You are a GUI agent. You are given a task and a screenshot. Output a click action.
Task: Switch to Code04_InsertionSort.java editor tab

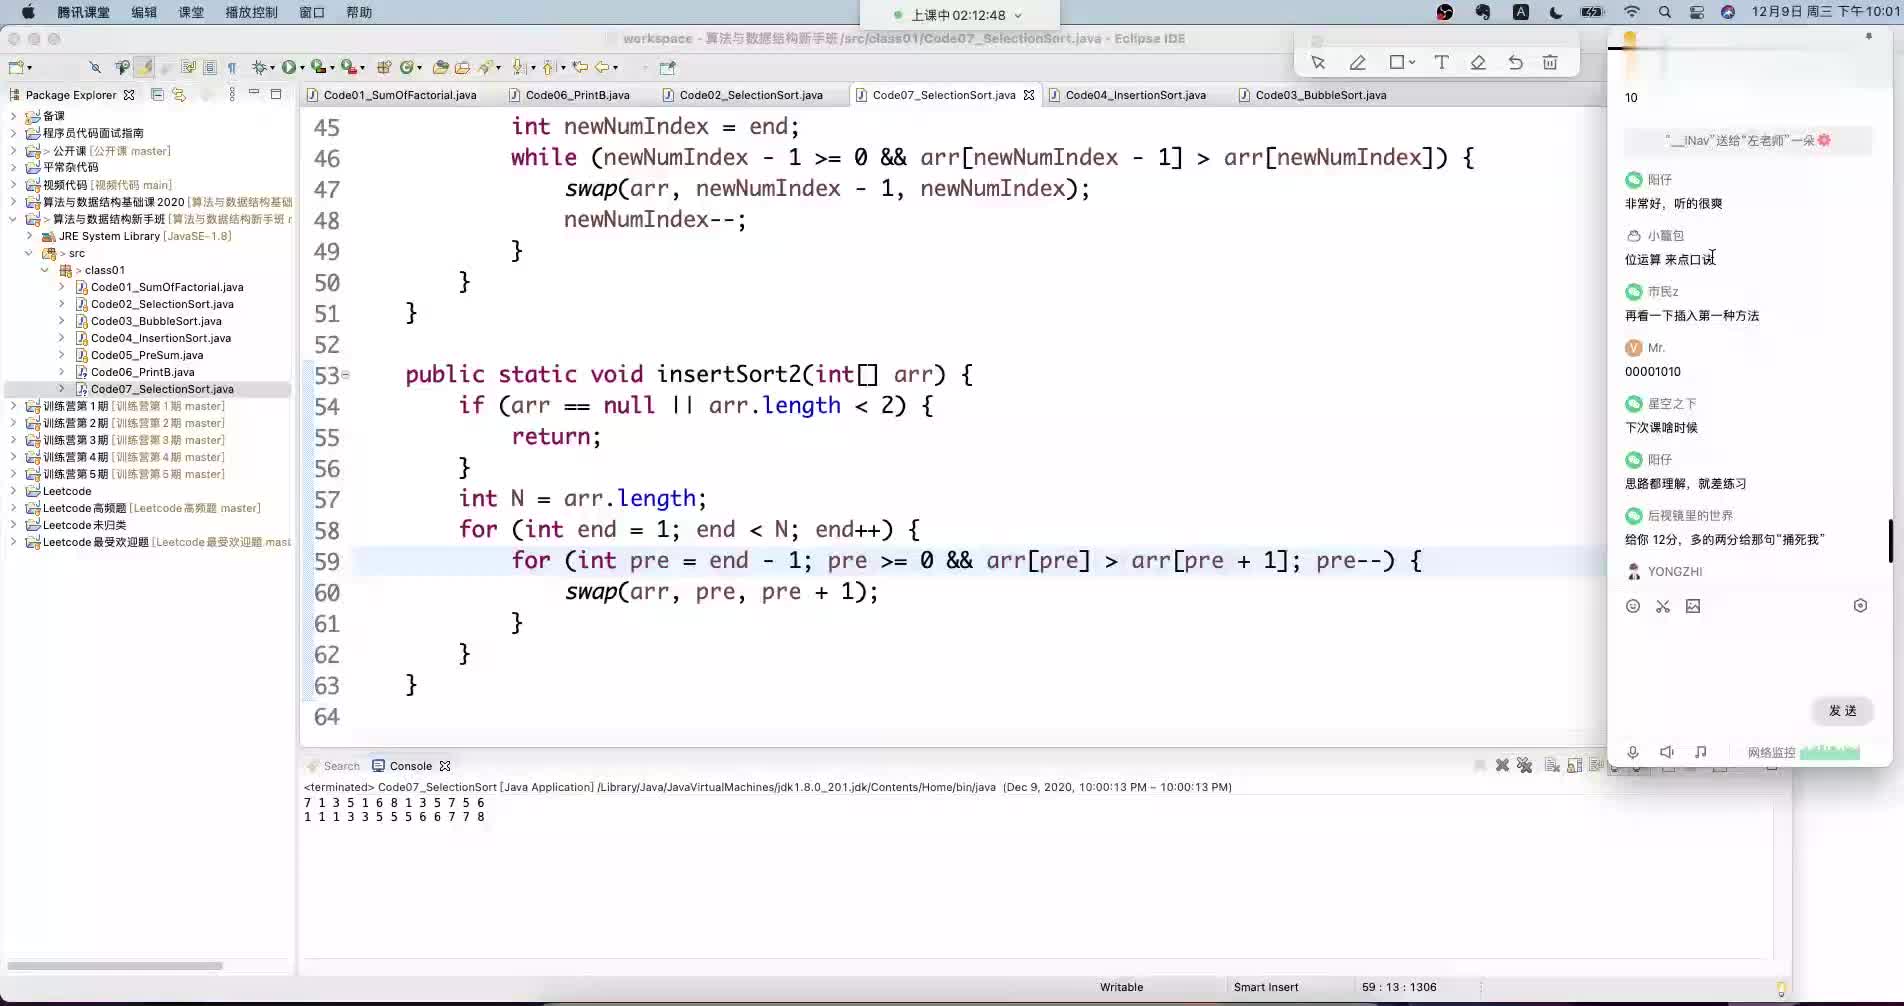tap(1135, 95)
